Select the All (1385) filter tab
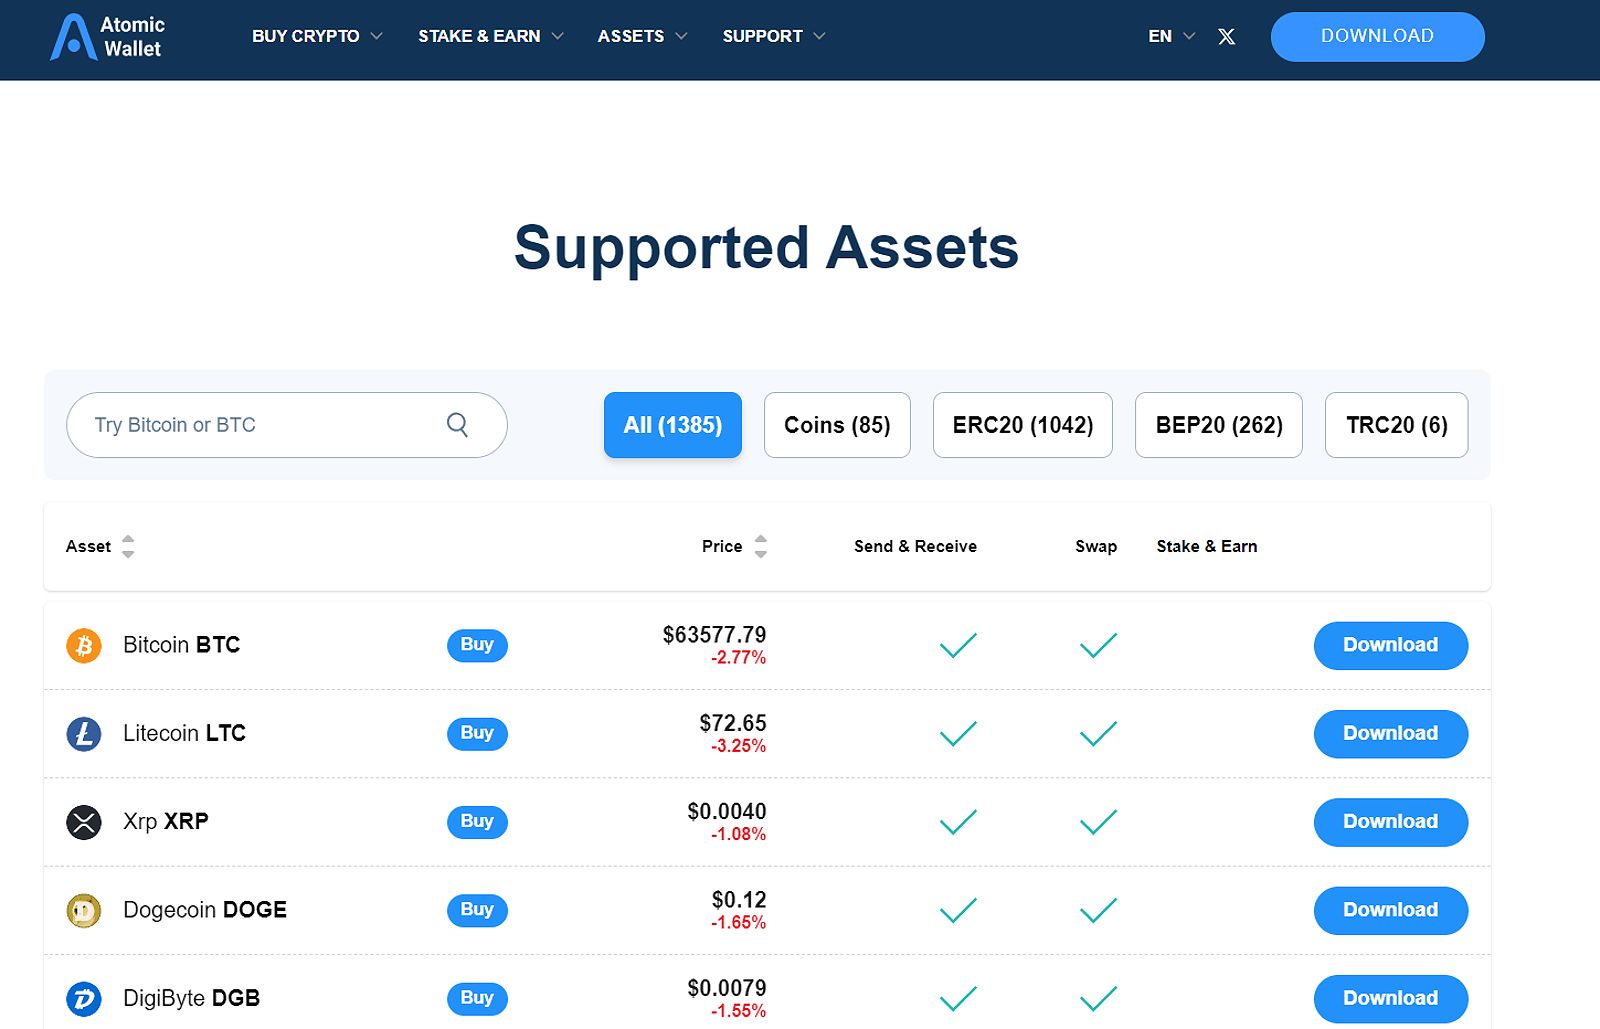The image size is (1600, 1029). coord(673,425)
